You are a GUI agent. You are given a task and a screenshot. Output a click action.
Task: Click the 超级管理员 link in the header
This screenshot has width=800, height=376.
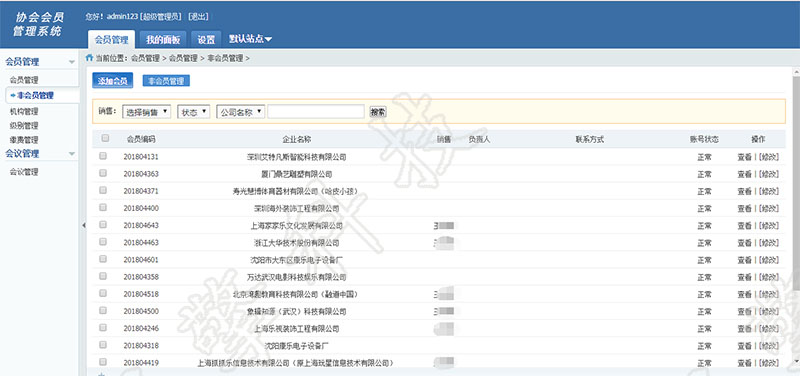[x=161, y=16]
